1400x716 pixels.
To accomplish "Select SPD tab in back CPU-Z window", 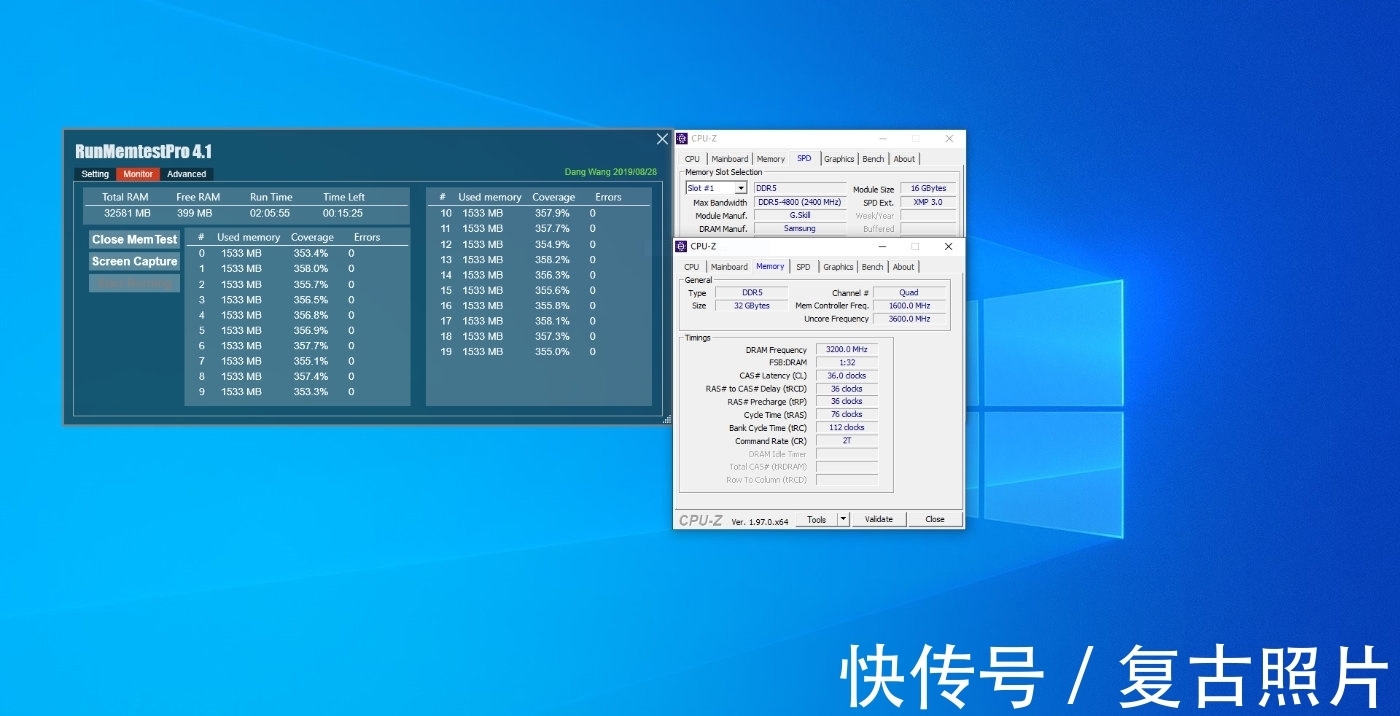I will [804, 158].
